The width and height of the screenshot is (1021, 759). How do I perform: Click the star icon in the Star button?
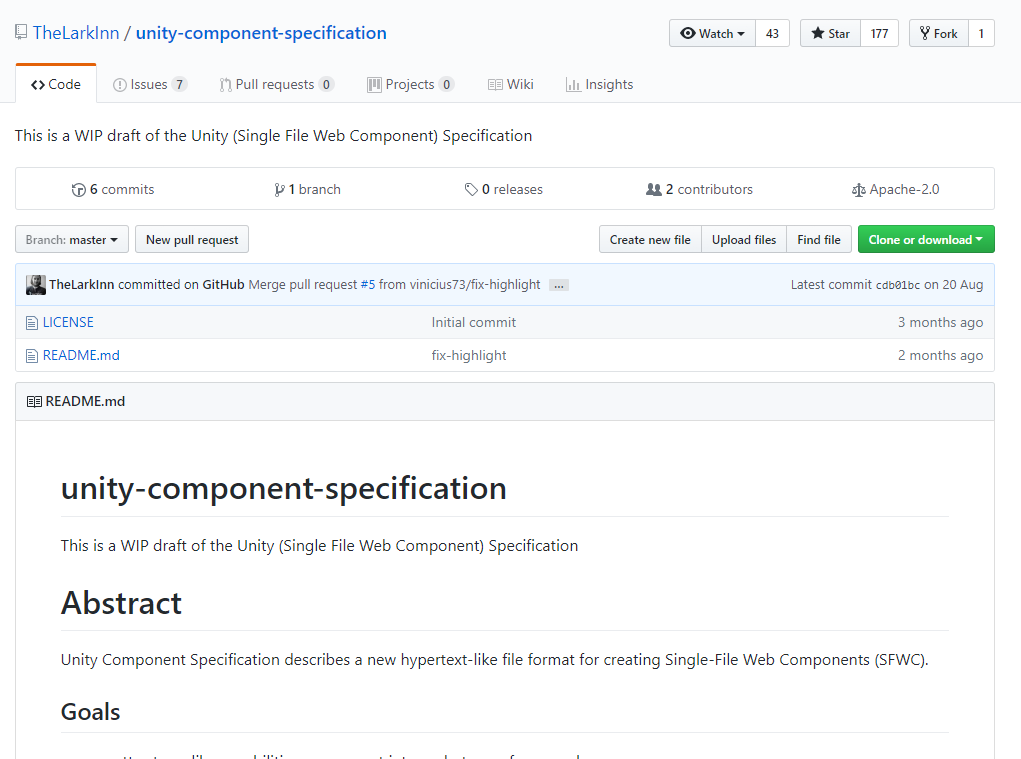click(818, 33)
